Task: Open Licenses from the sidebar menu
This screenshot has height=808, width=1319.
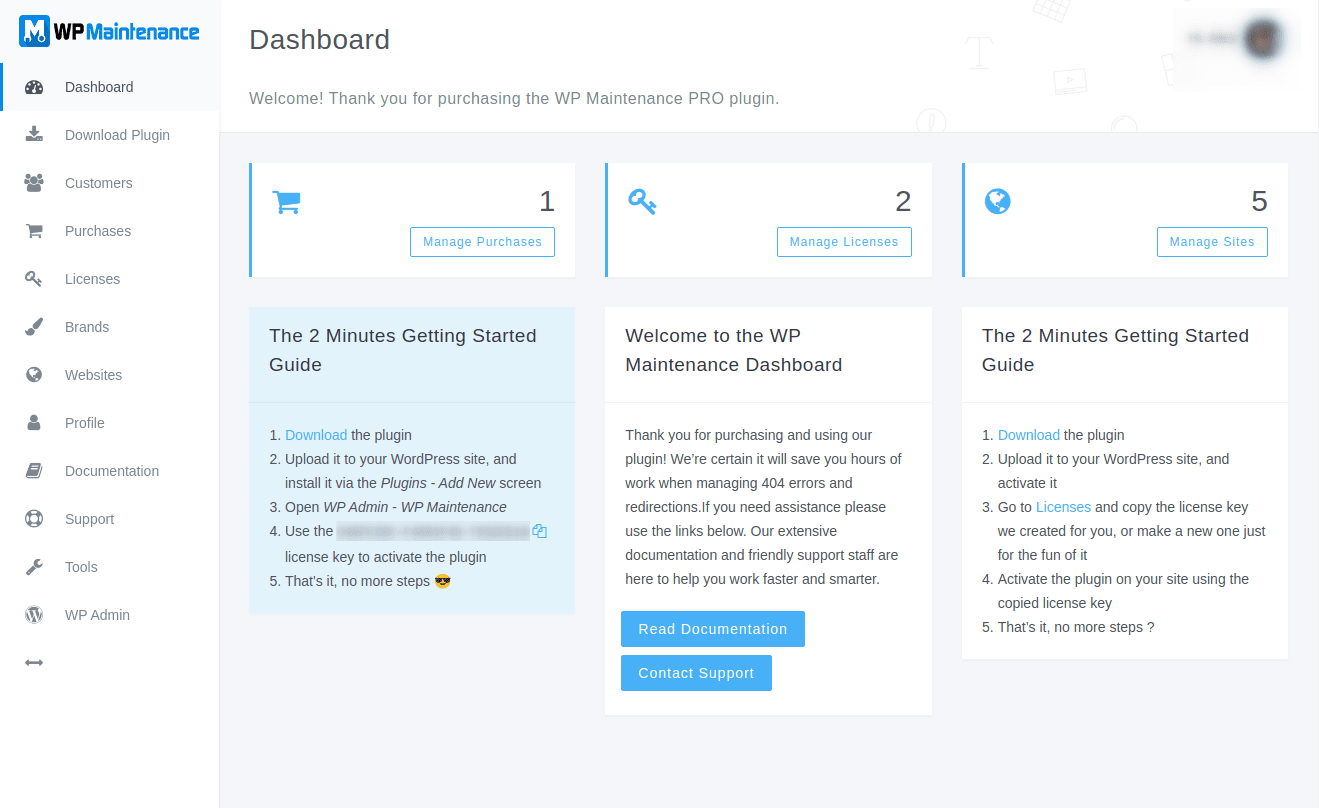Action: point(110,279)
